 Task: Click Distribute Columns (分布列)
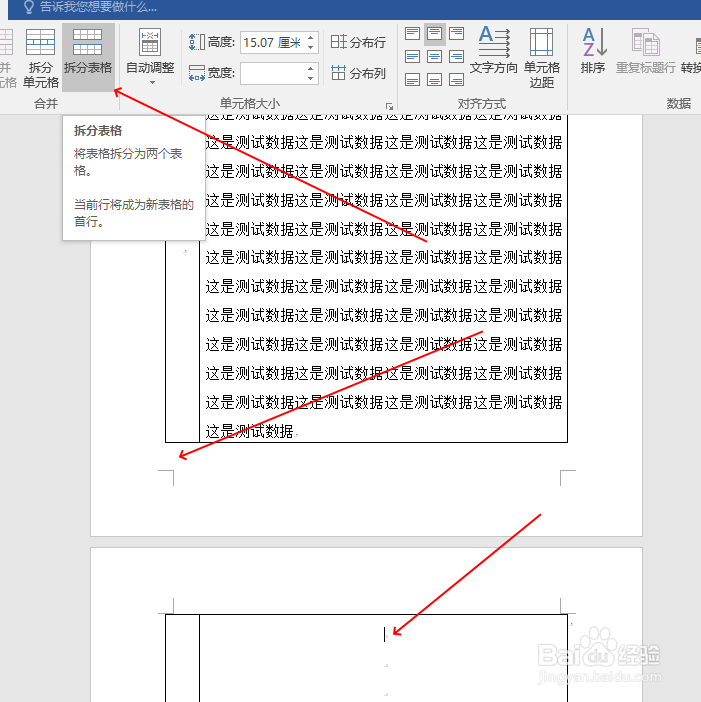point(358,73)
